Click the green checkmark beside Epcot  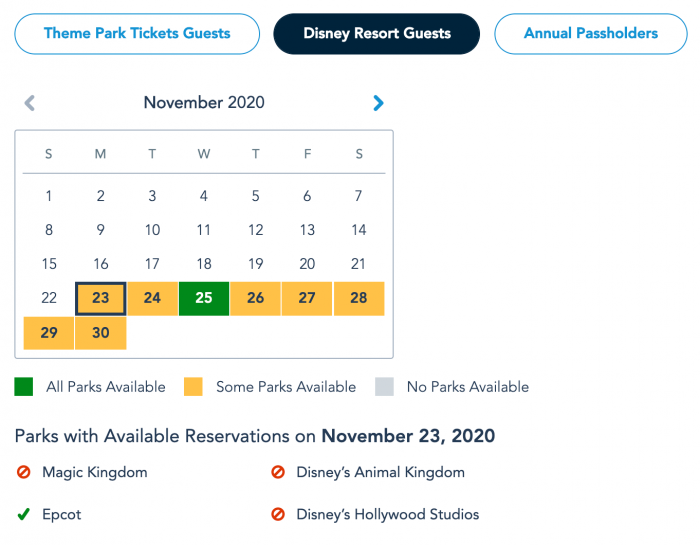[x=24, y=514]
